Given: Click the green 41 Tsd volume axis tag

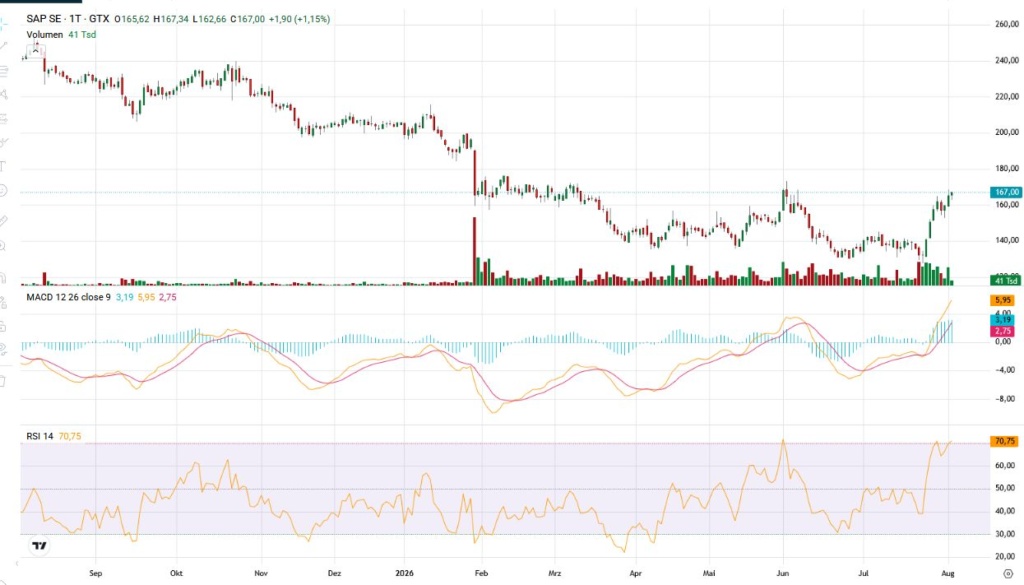Looking at the screenshot, I should click(1006, 280).
